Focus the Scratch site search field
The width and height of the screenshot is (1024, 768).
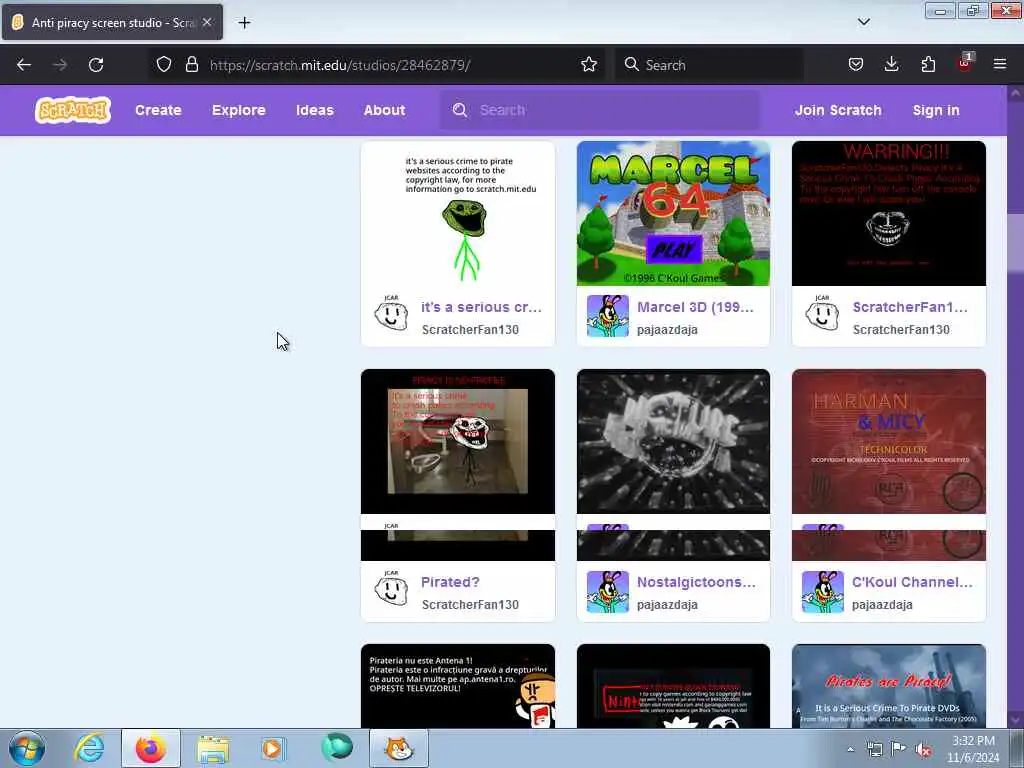point(600,110)
